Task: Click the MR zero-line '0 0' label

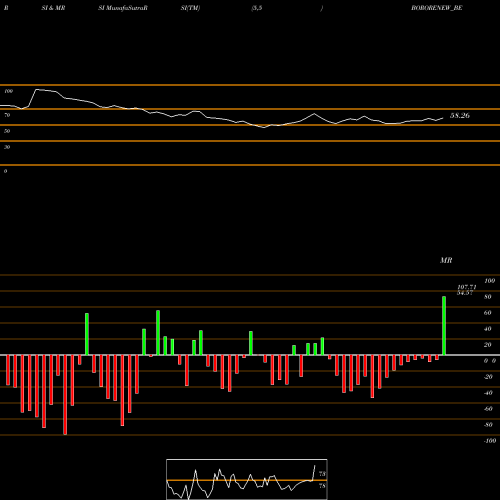Action: [490, 361]
